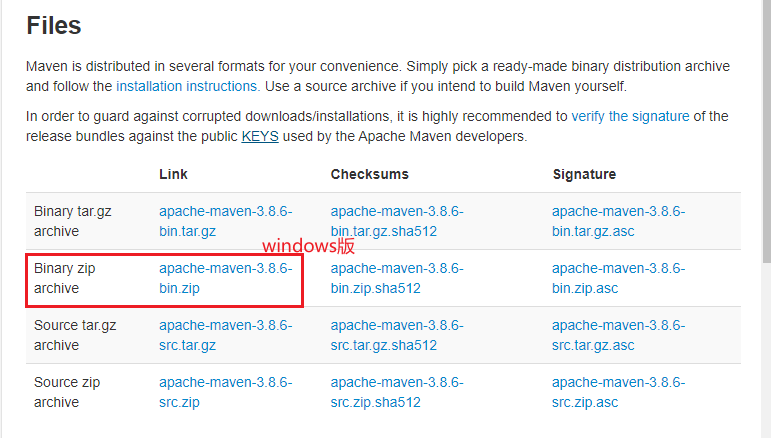Open the bin.tar.gz.sha512 checksum link

pos(397,221)
